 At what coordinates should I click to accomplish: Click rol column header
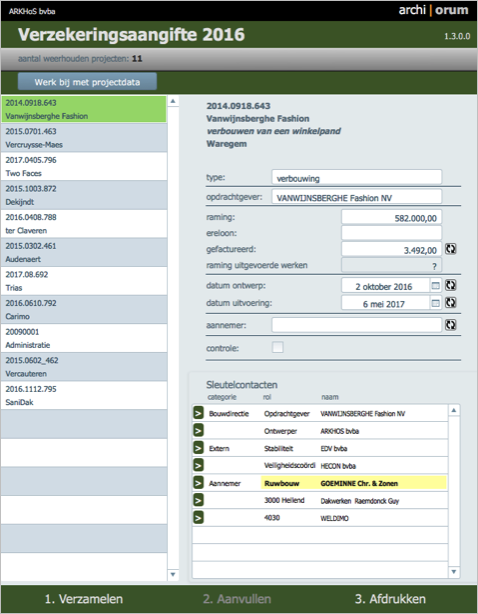(x=267, y=397)
